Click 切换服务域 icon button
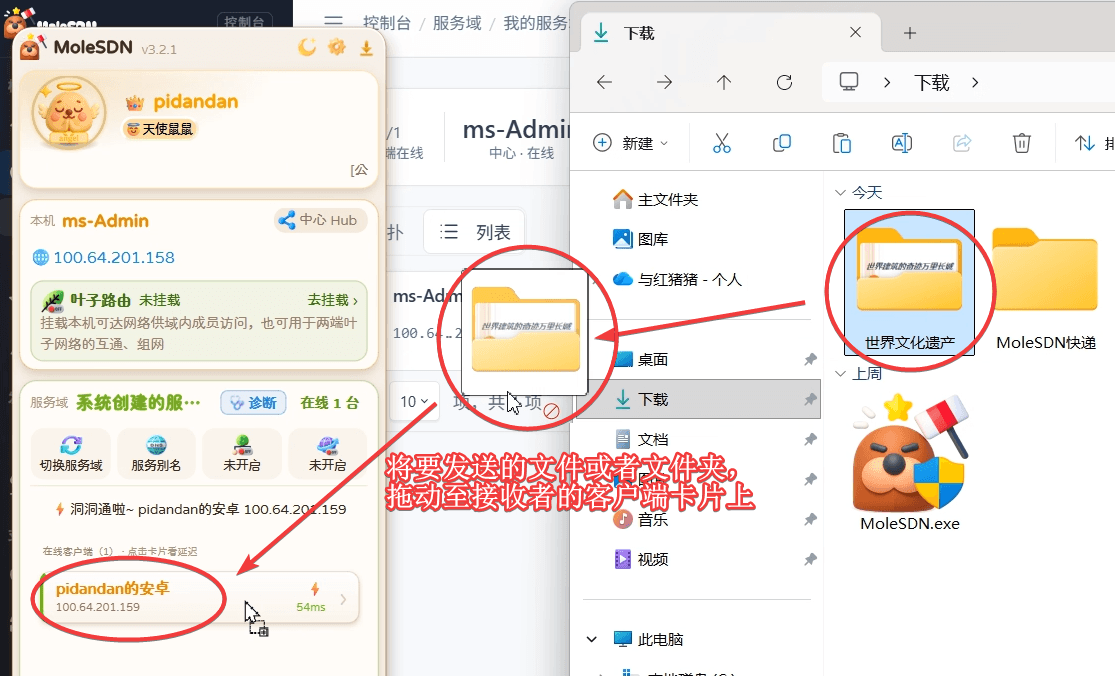 [x=71, y=454]
